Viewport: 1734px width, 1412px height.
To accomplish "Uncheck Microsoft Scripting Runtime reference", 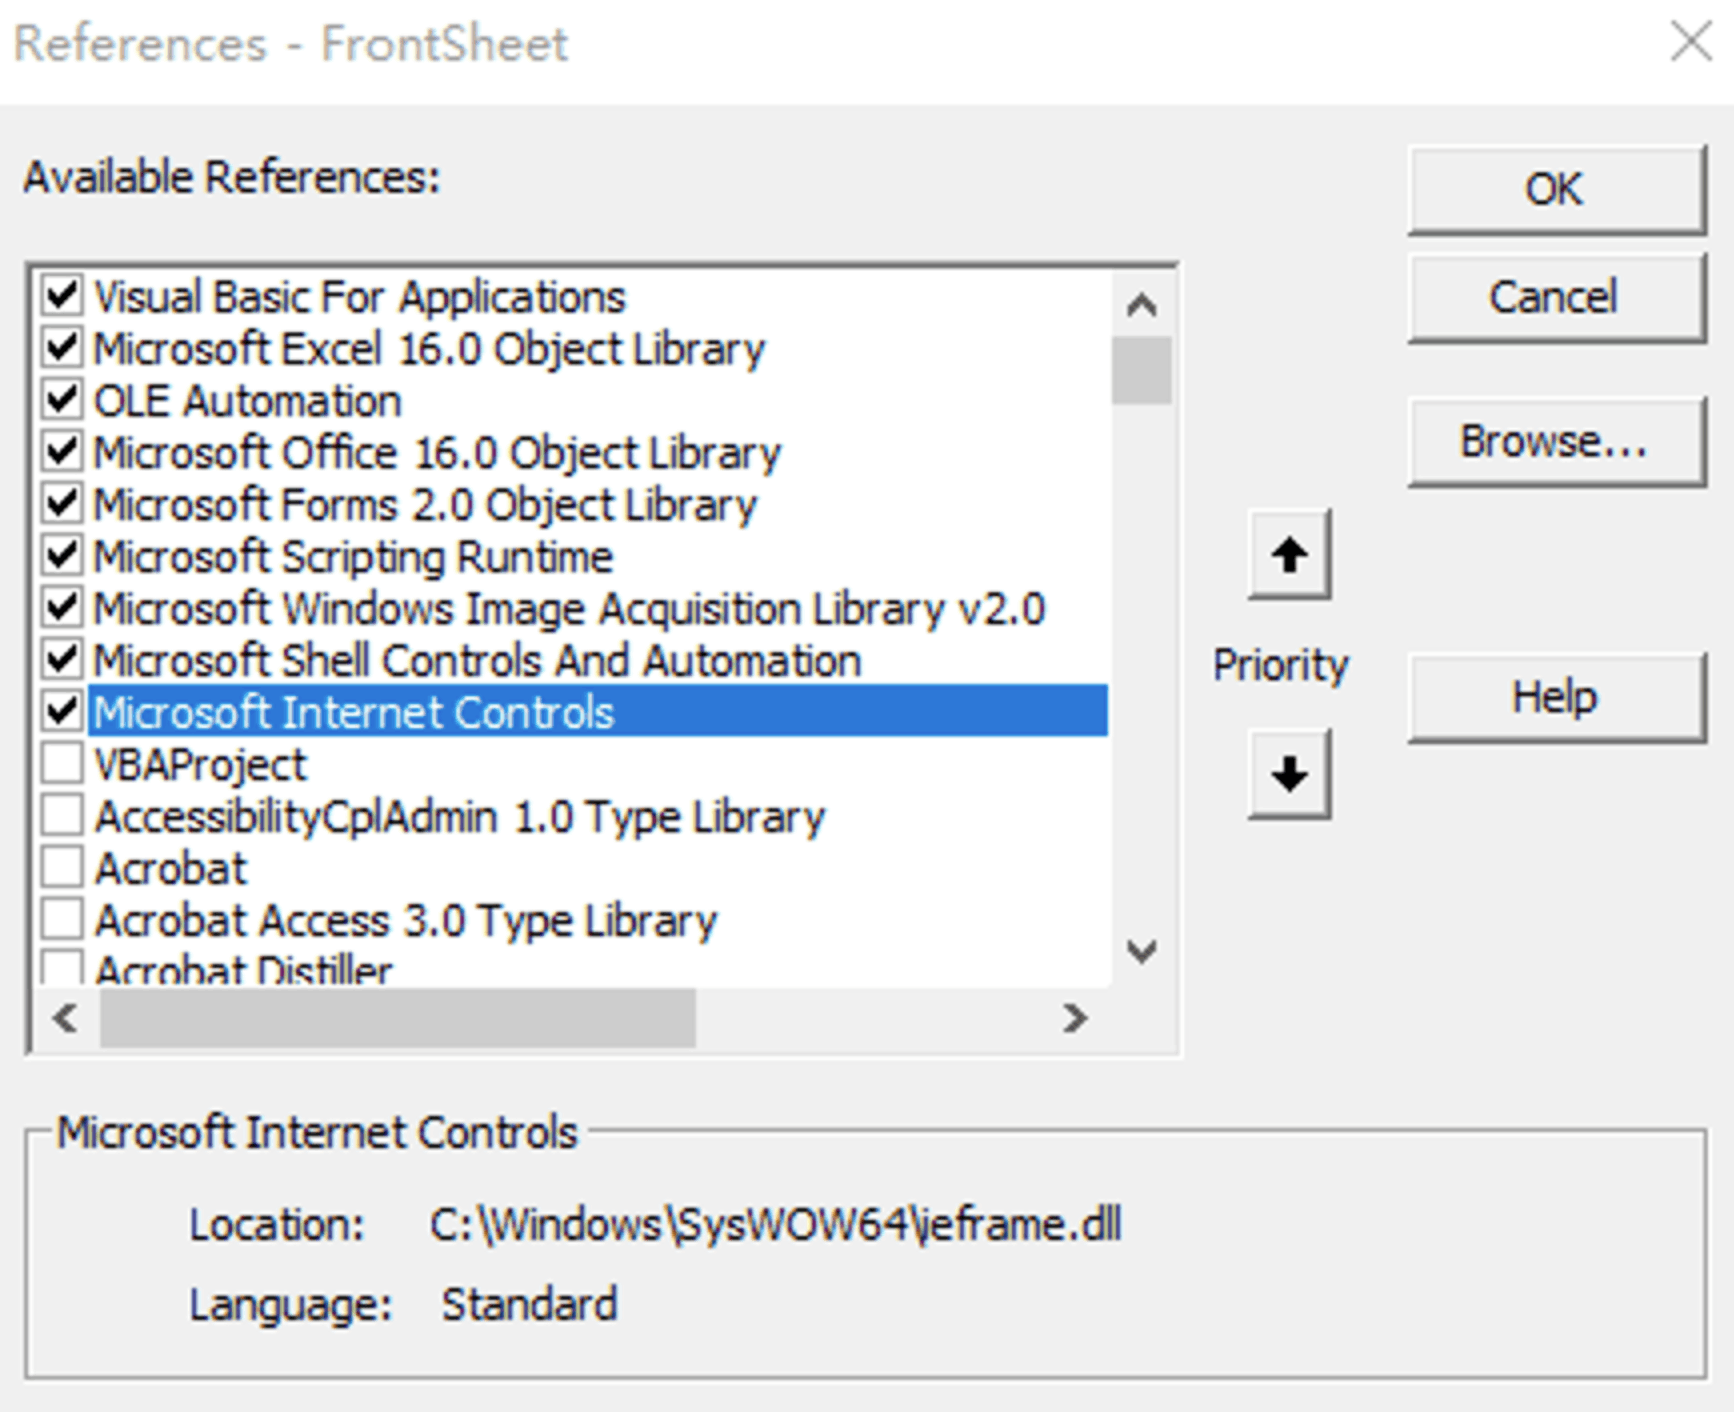I will 62,556.
